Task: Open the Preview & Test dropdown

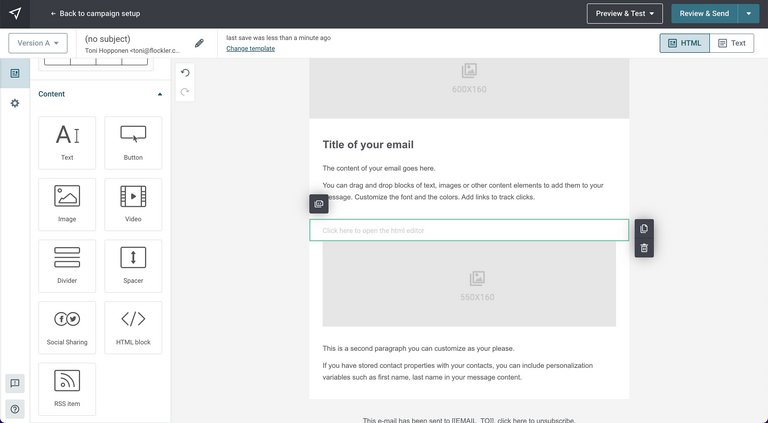Action: click(624, 14)
